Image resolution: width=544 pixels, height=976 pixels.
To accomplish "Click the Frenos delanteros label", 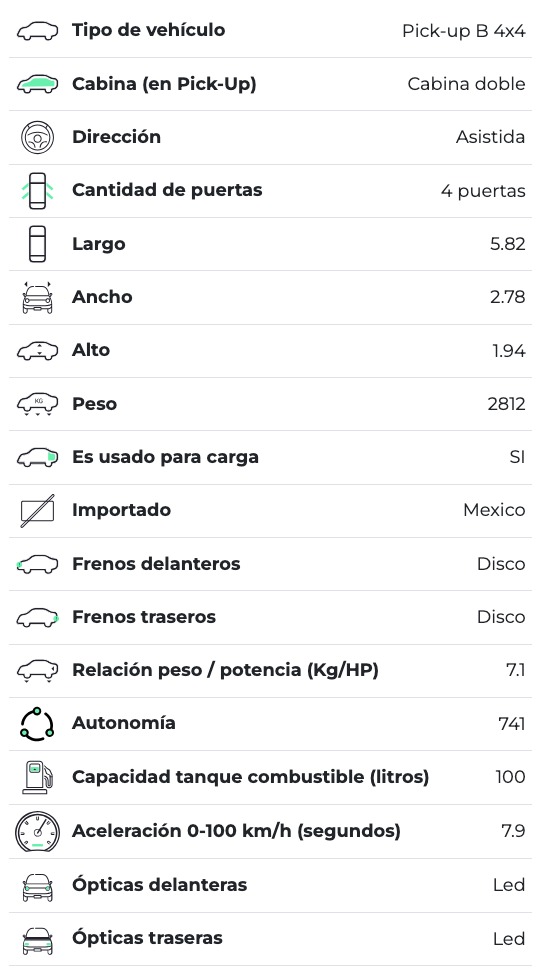I will tap(156, 564).
